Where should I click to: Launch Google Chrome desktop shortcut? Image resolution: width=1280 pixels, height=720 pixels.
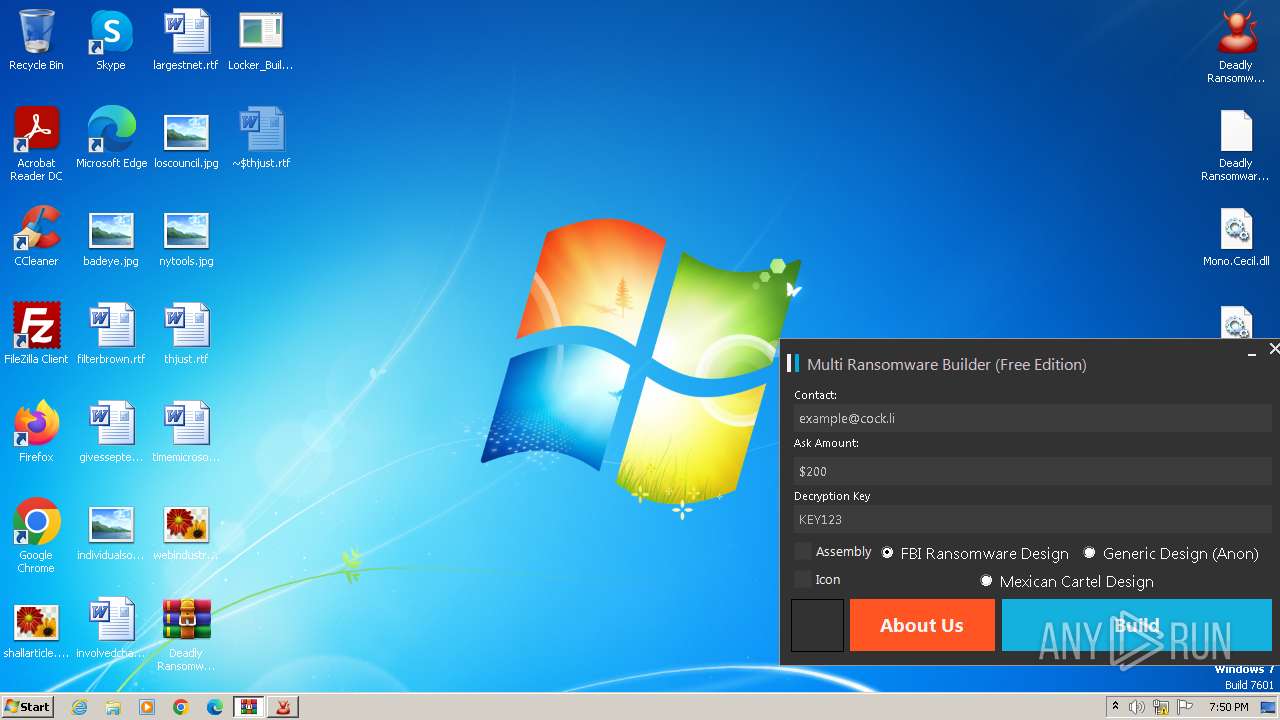[36, 537]
